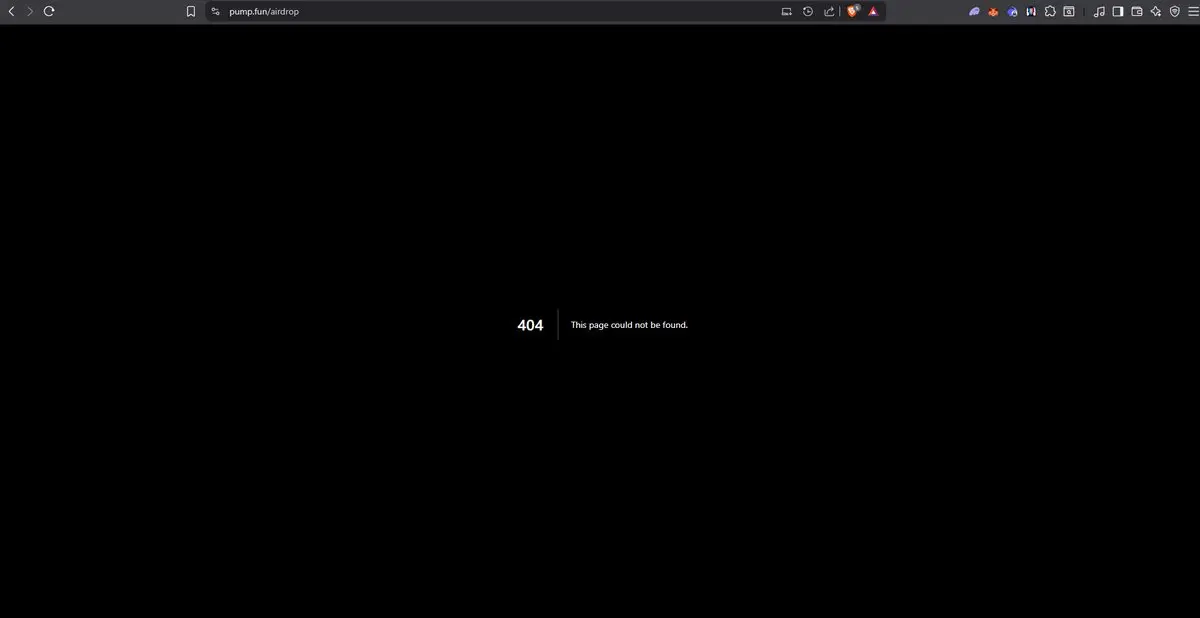Open the Brave Rewards triangle icon
This screenshot has width=1200, height=618.
coord(873,11)
